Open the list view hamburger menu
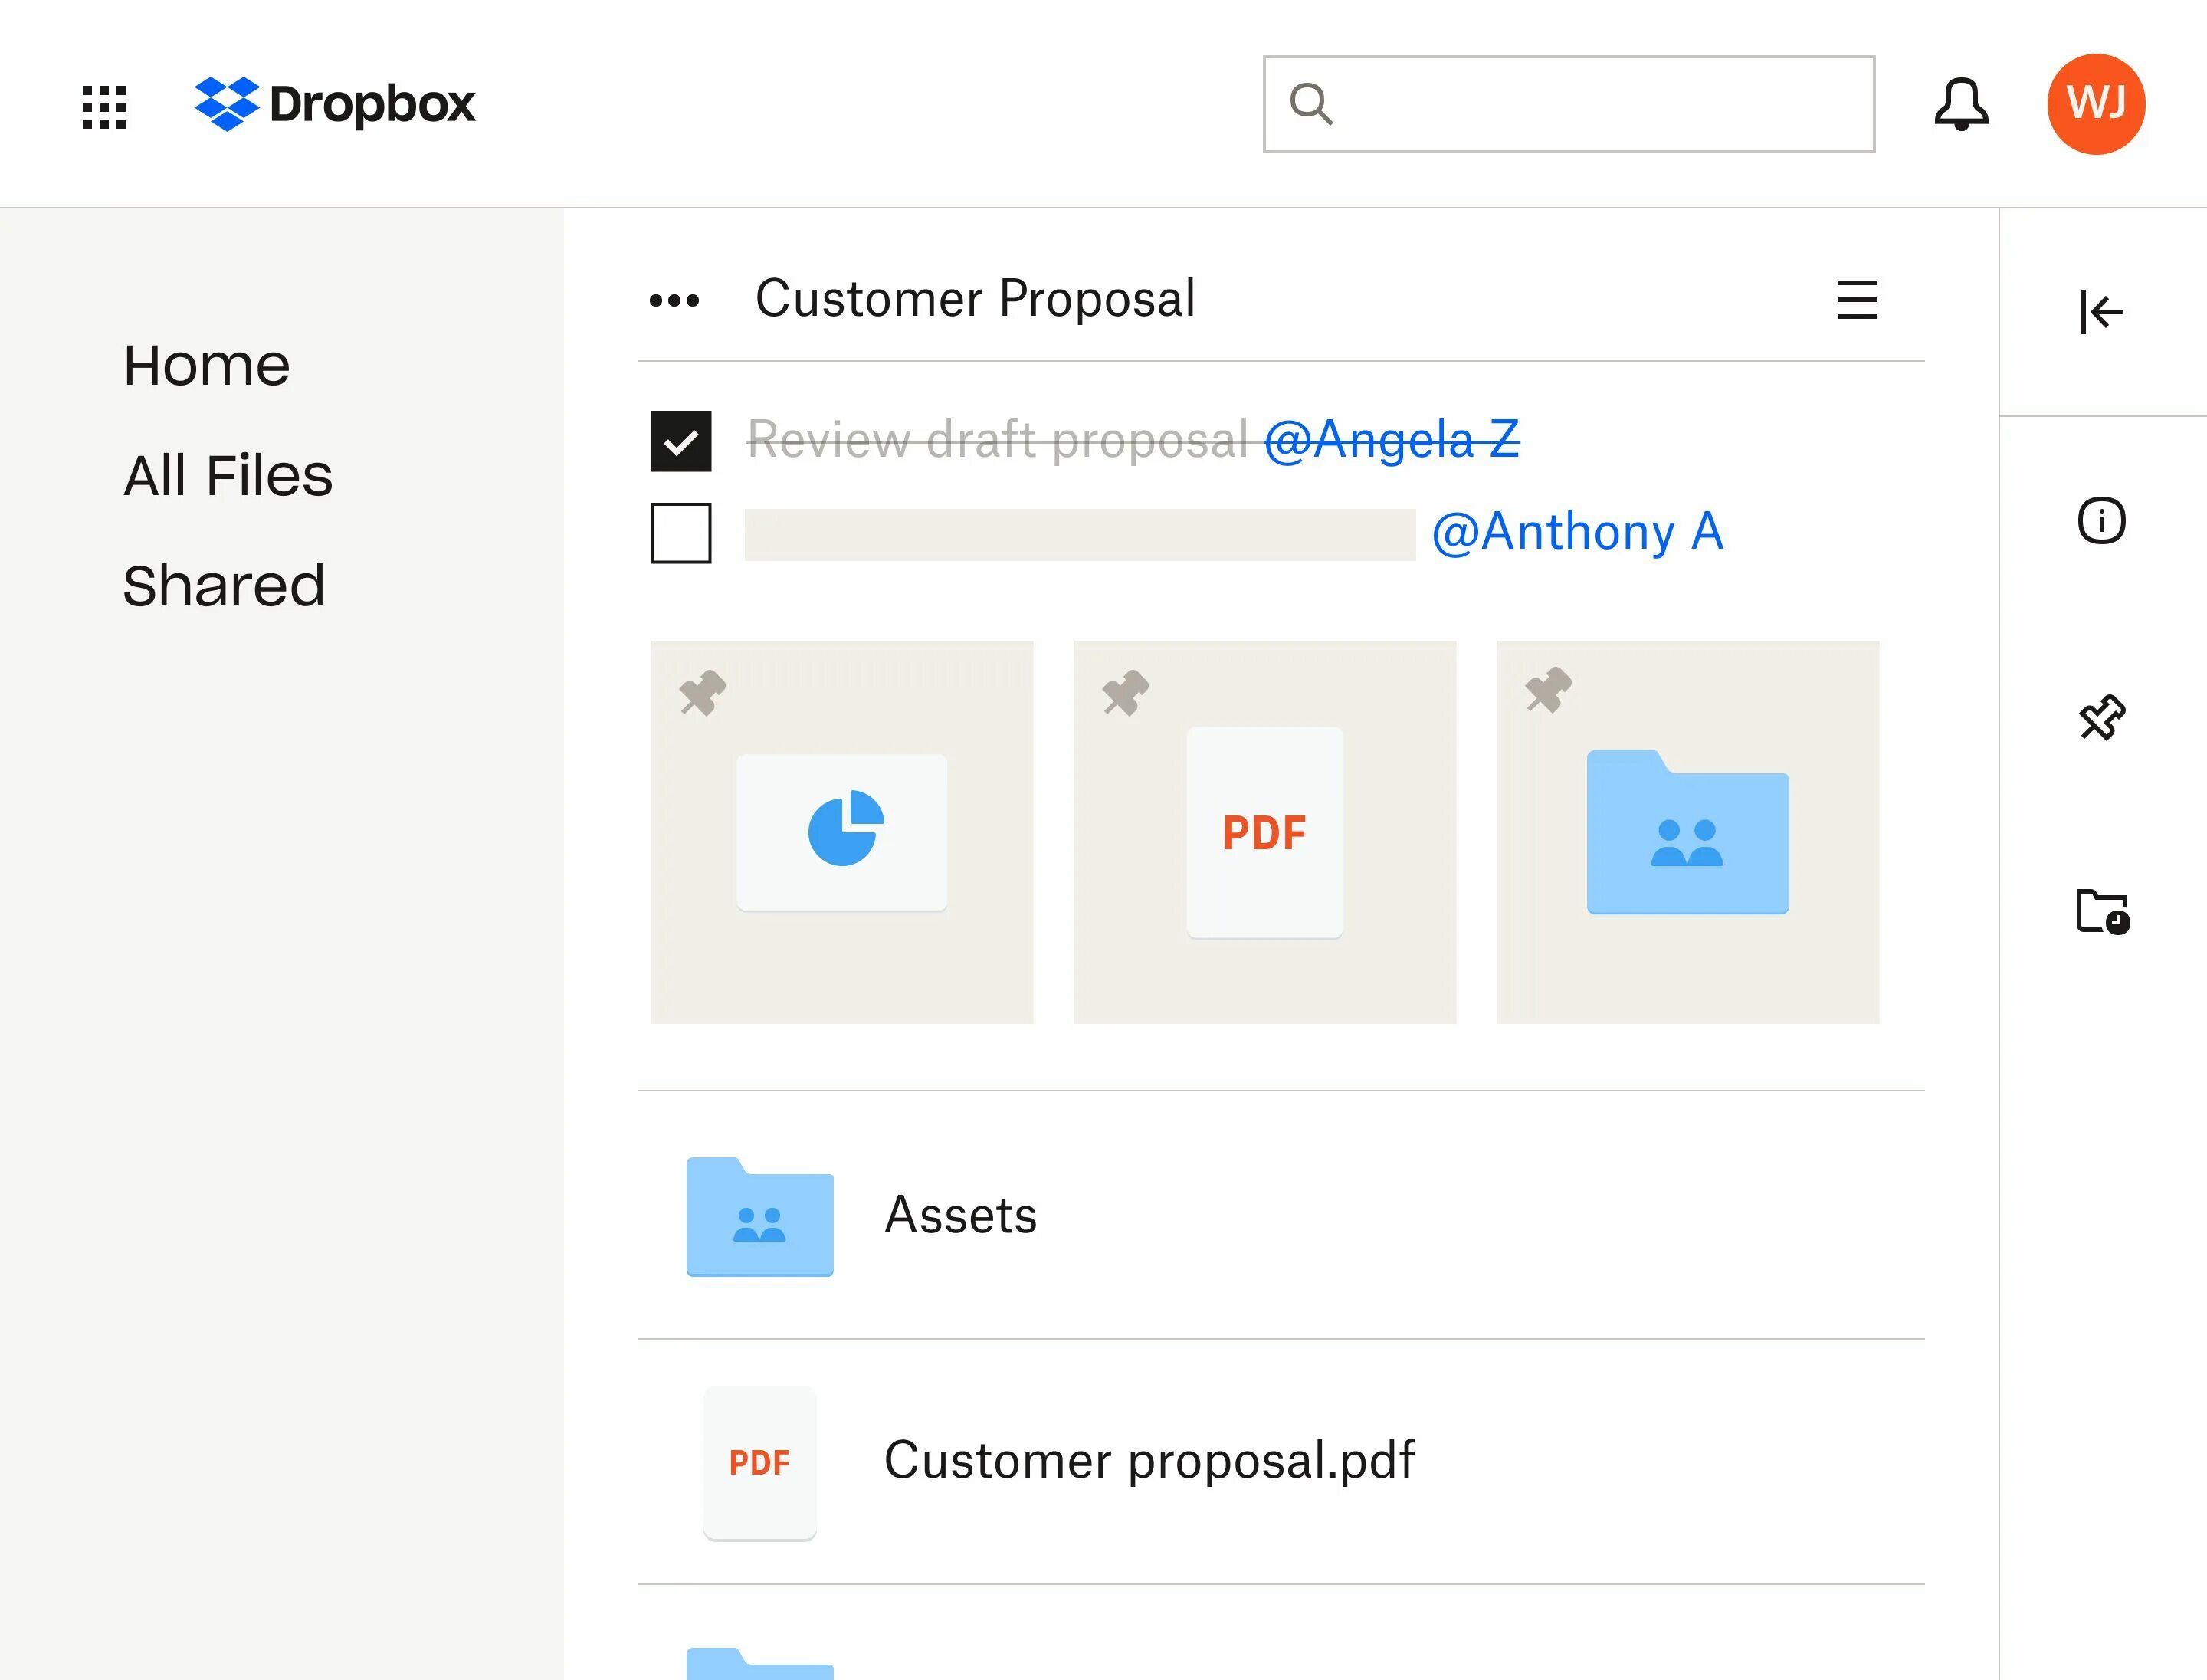This screenshot has width=2207, height=1680. click(1857, 300)
